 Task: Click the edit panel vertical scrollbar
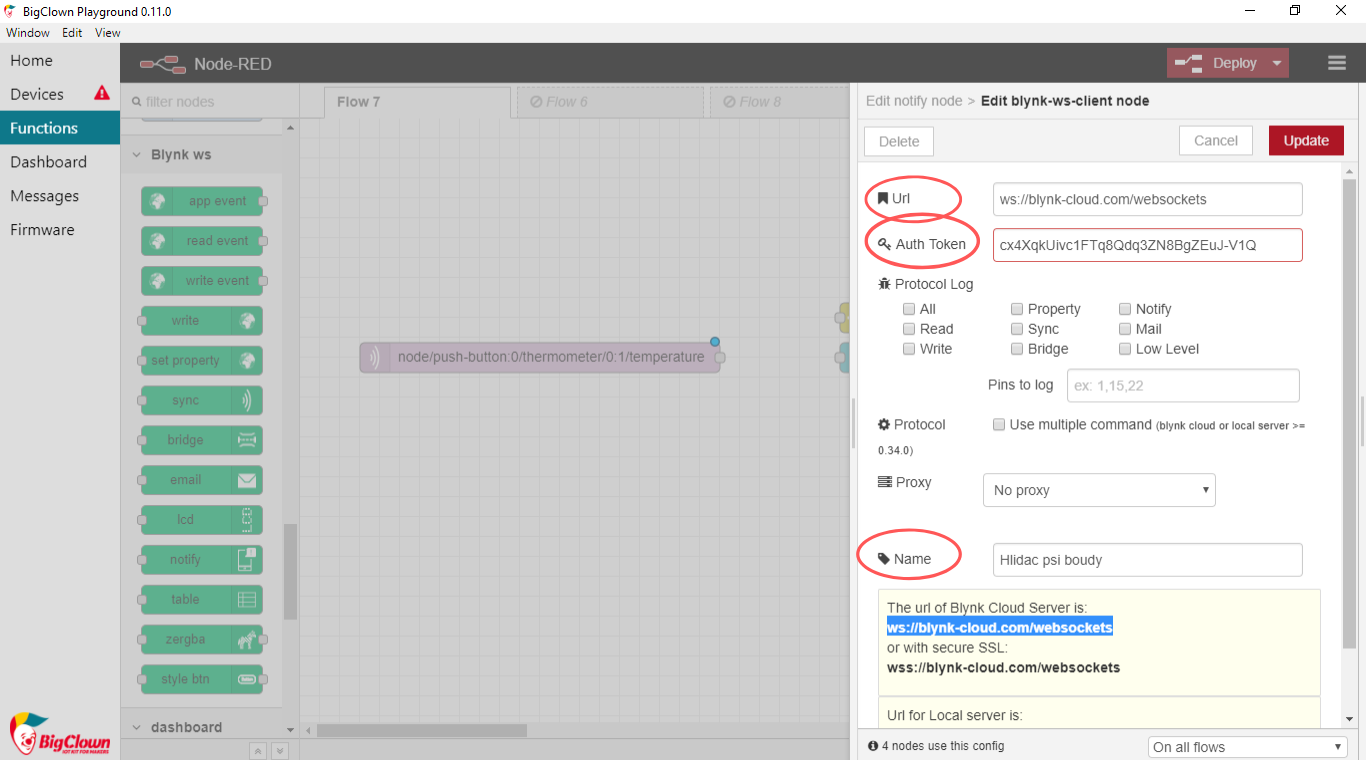[1350, 413]
